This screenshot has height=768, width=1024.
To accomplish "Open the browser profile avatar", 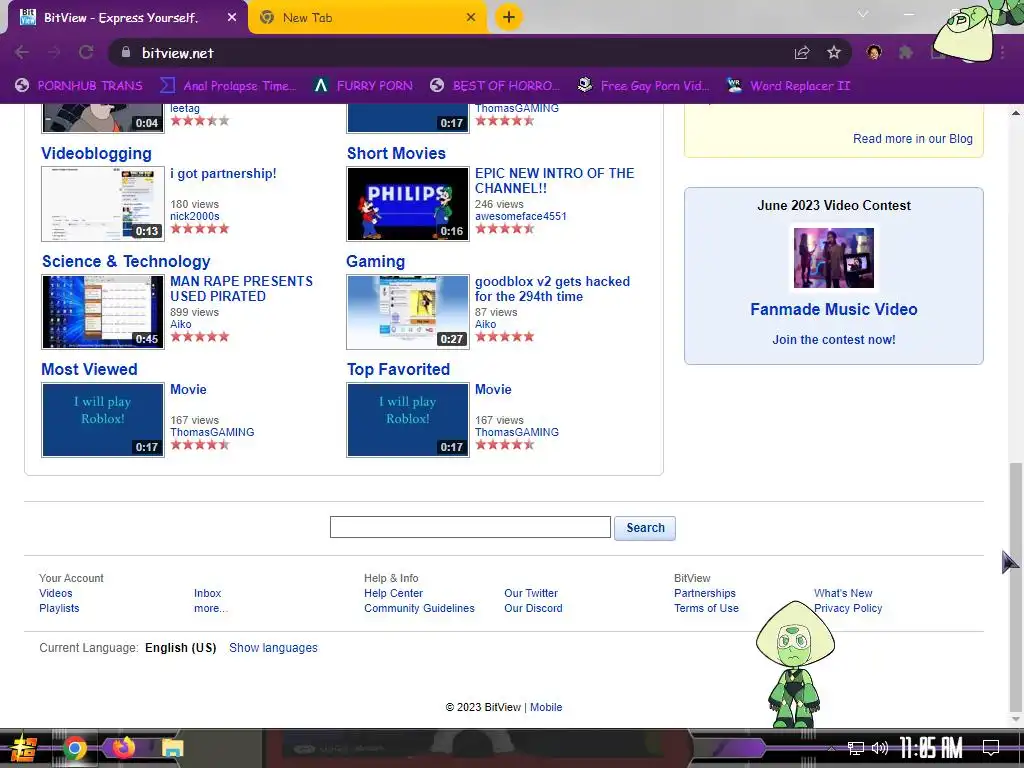I will click(x=874, y=52).
